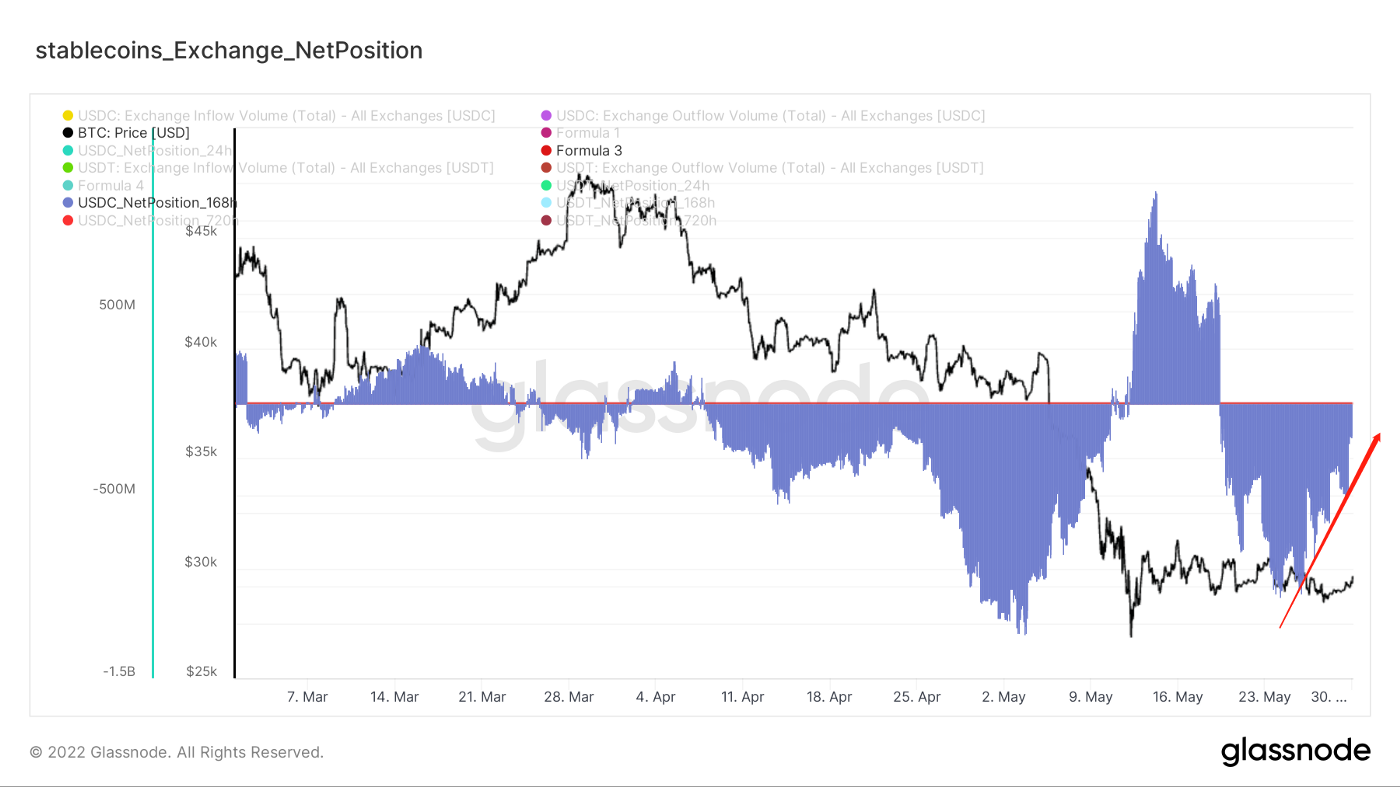Click the Formula 4 legend dot

pos(68,186)
